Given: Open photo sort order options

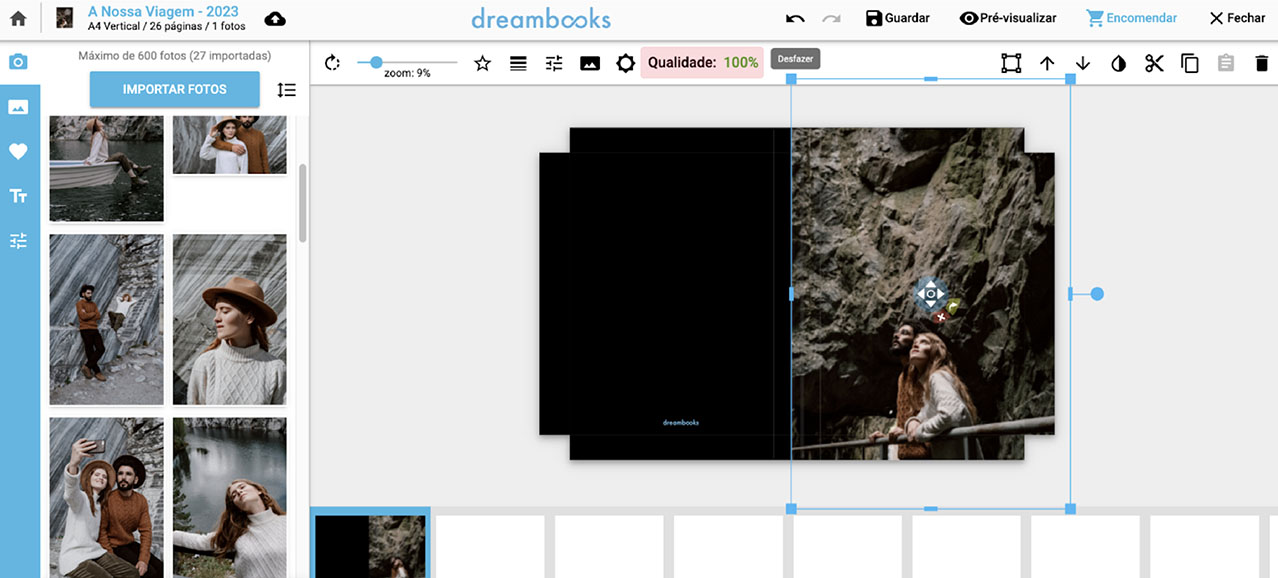Looking at the screenshot, I should click(287, 89).
